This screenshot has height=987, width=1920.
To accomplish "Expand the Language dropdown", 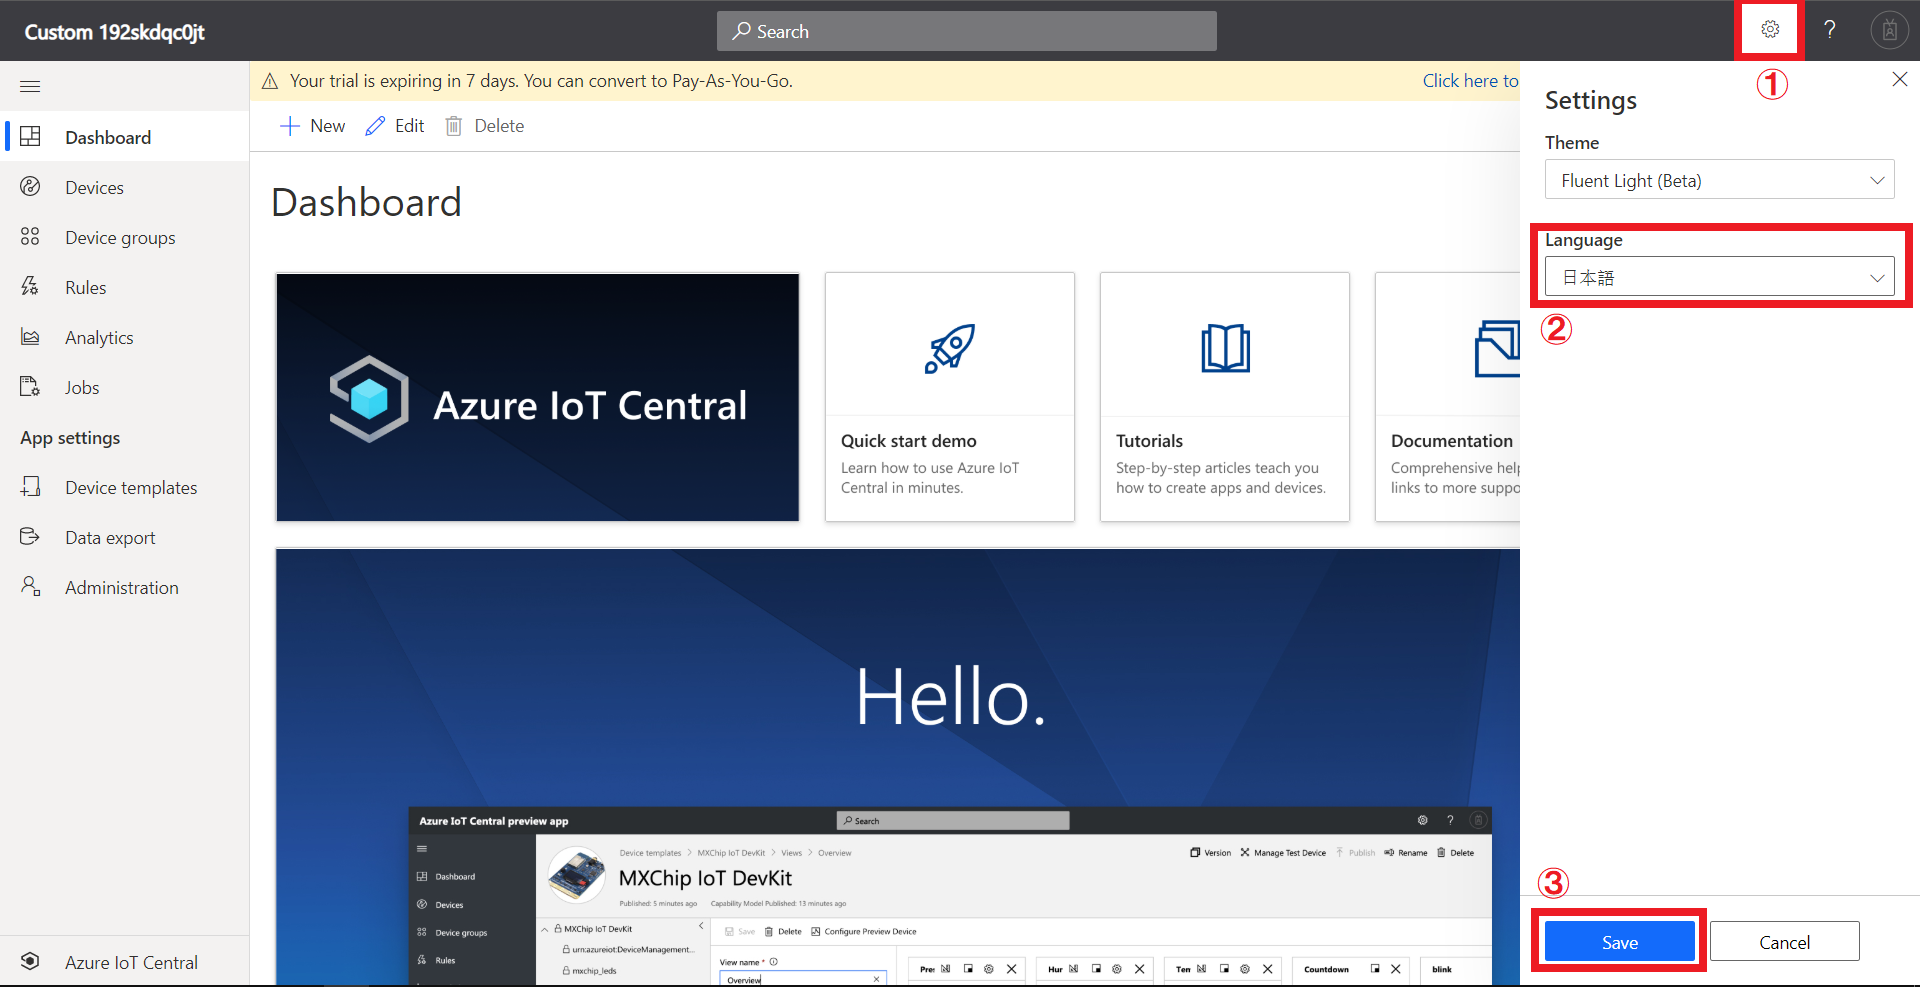I will click(x=1719, y=278).
